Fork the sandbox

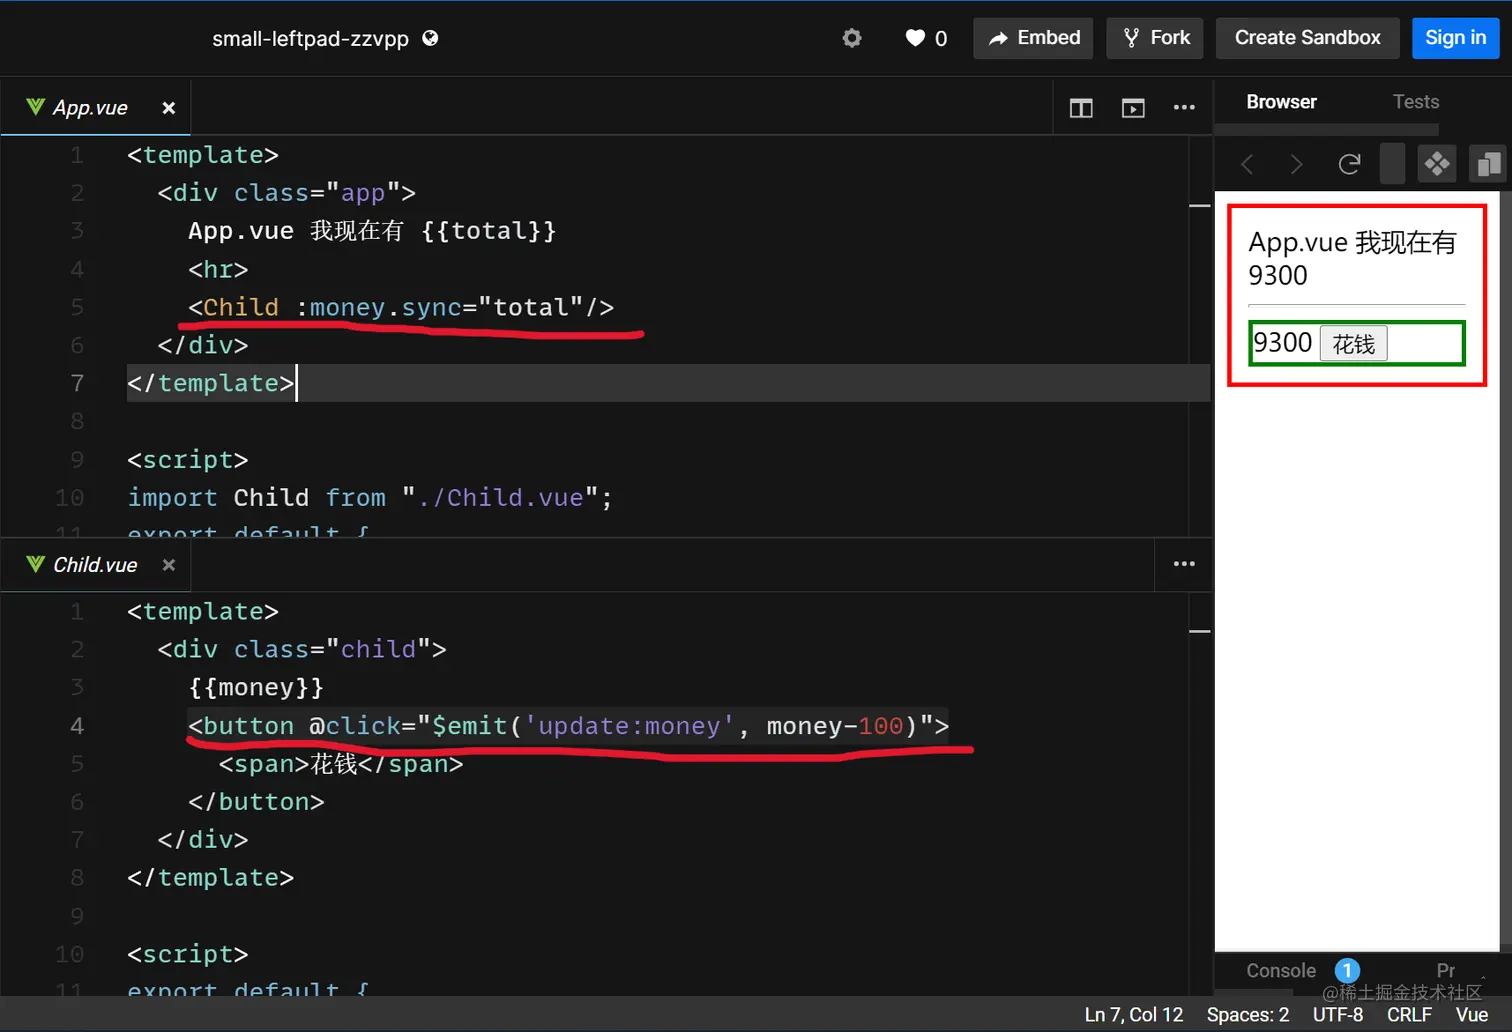pos(1154,38)
